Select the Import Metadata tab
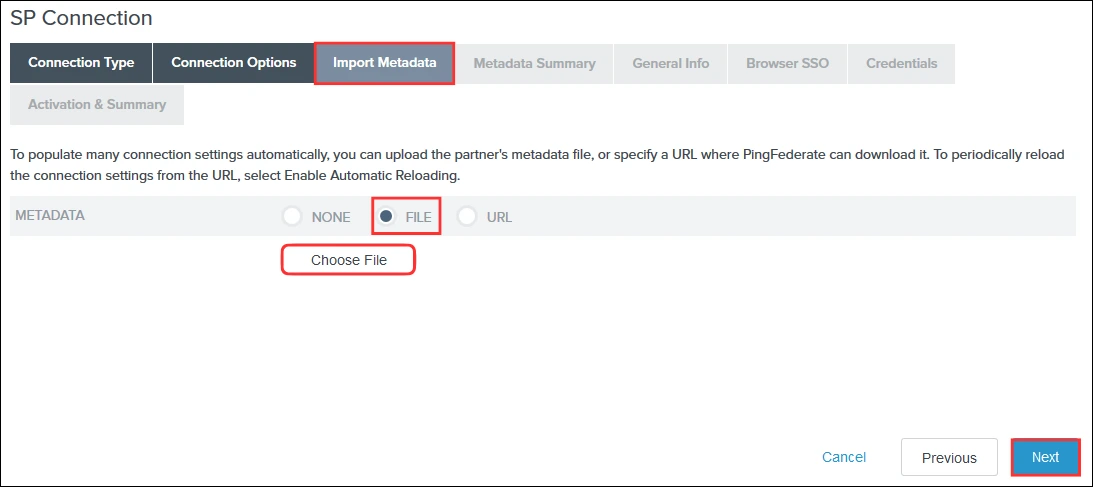The image size is (1093, 487). pyautogui.click(x=384, y=63)
